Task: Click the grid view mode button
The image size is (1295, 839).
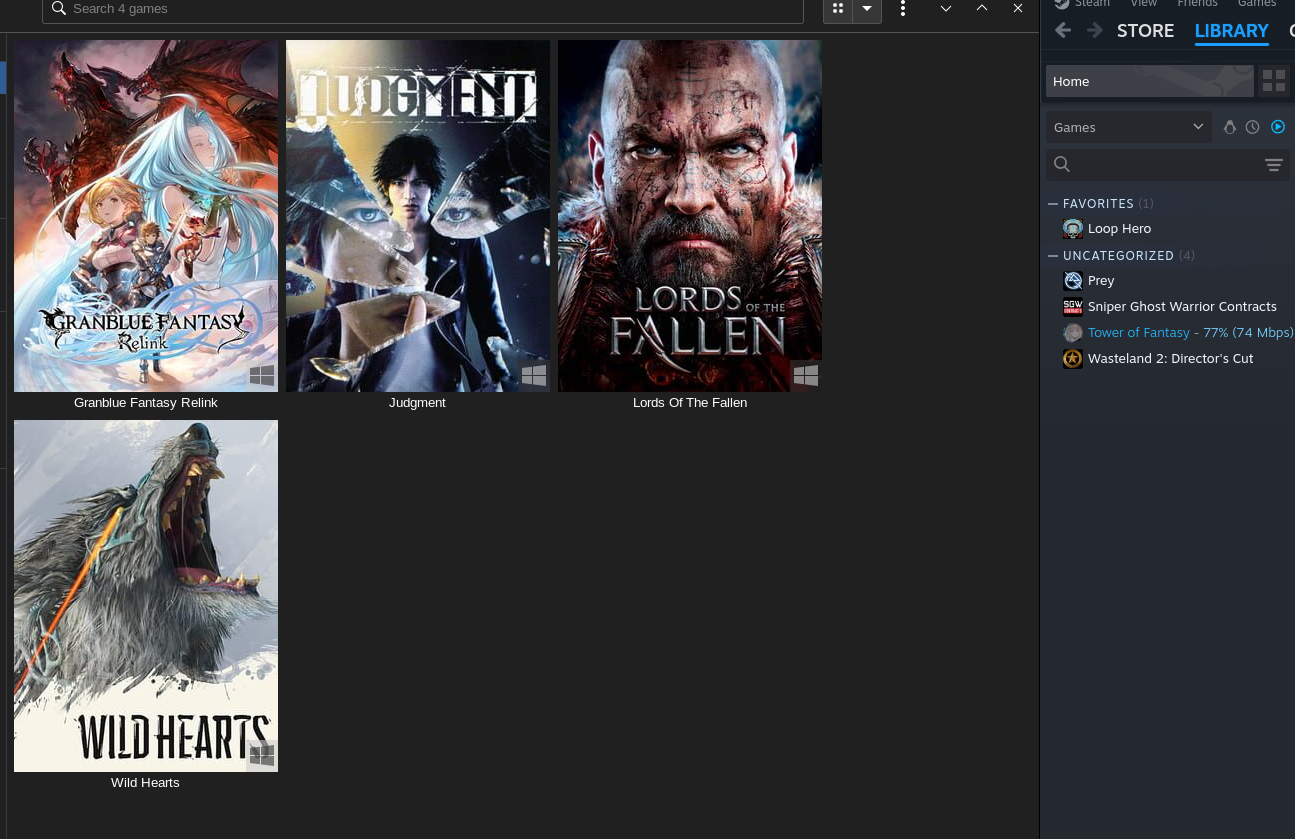Action: pyautogui.click(x=838, y=8)
